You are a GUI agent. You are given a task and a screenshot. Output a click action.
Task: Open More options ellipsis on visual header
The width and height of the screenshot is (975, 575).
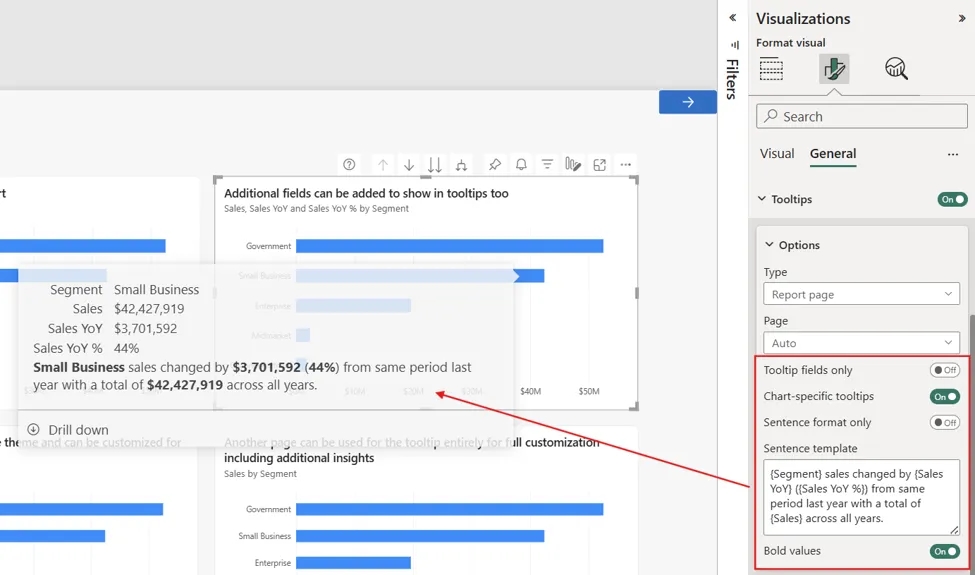point(626,165)
